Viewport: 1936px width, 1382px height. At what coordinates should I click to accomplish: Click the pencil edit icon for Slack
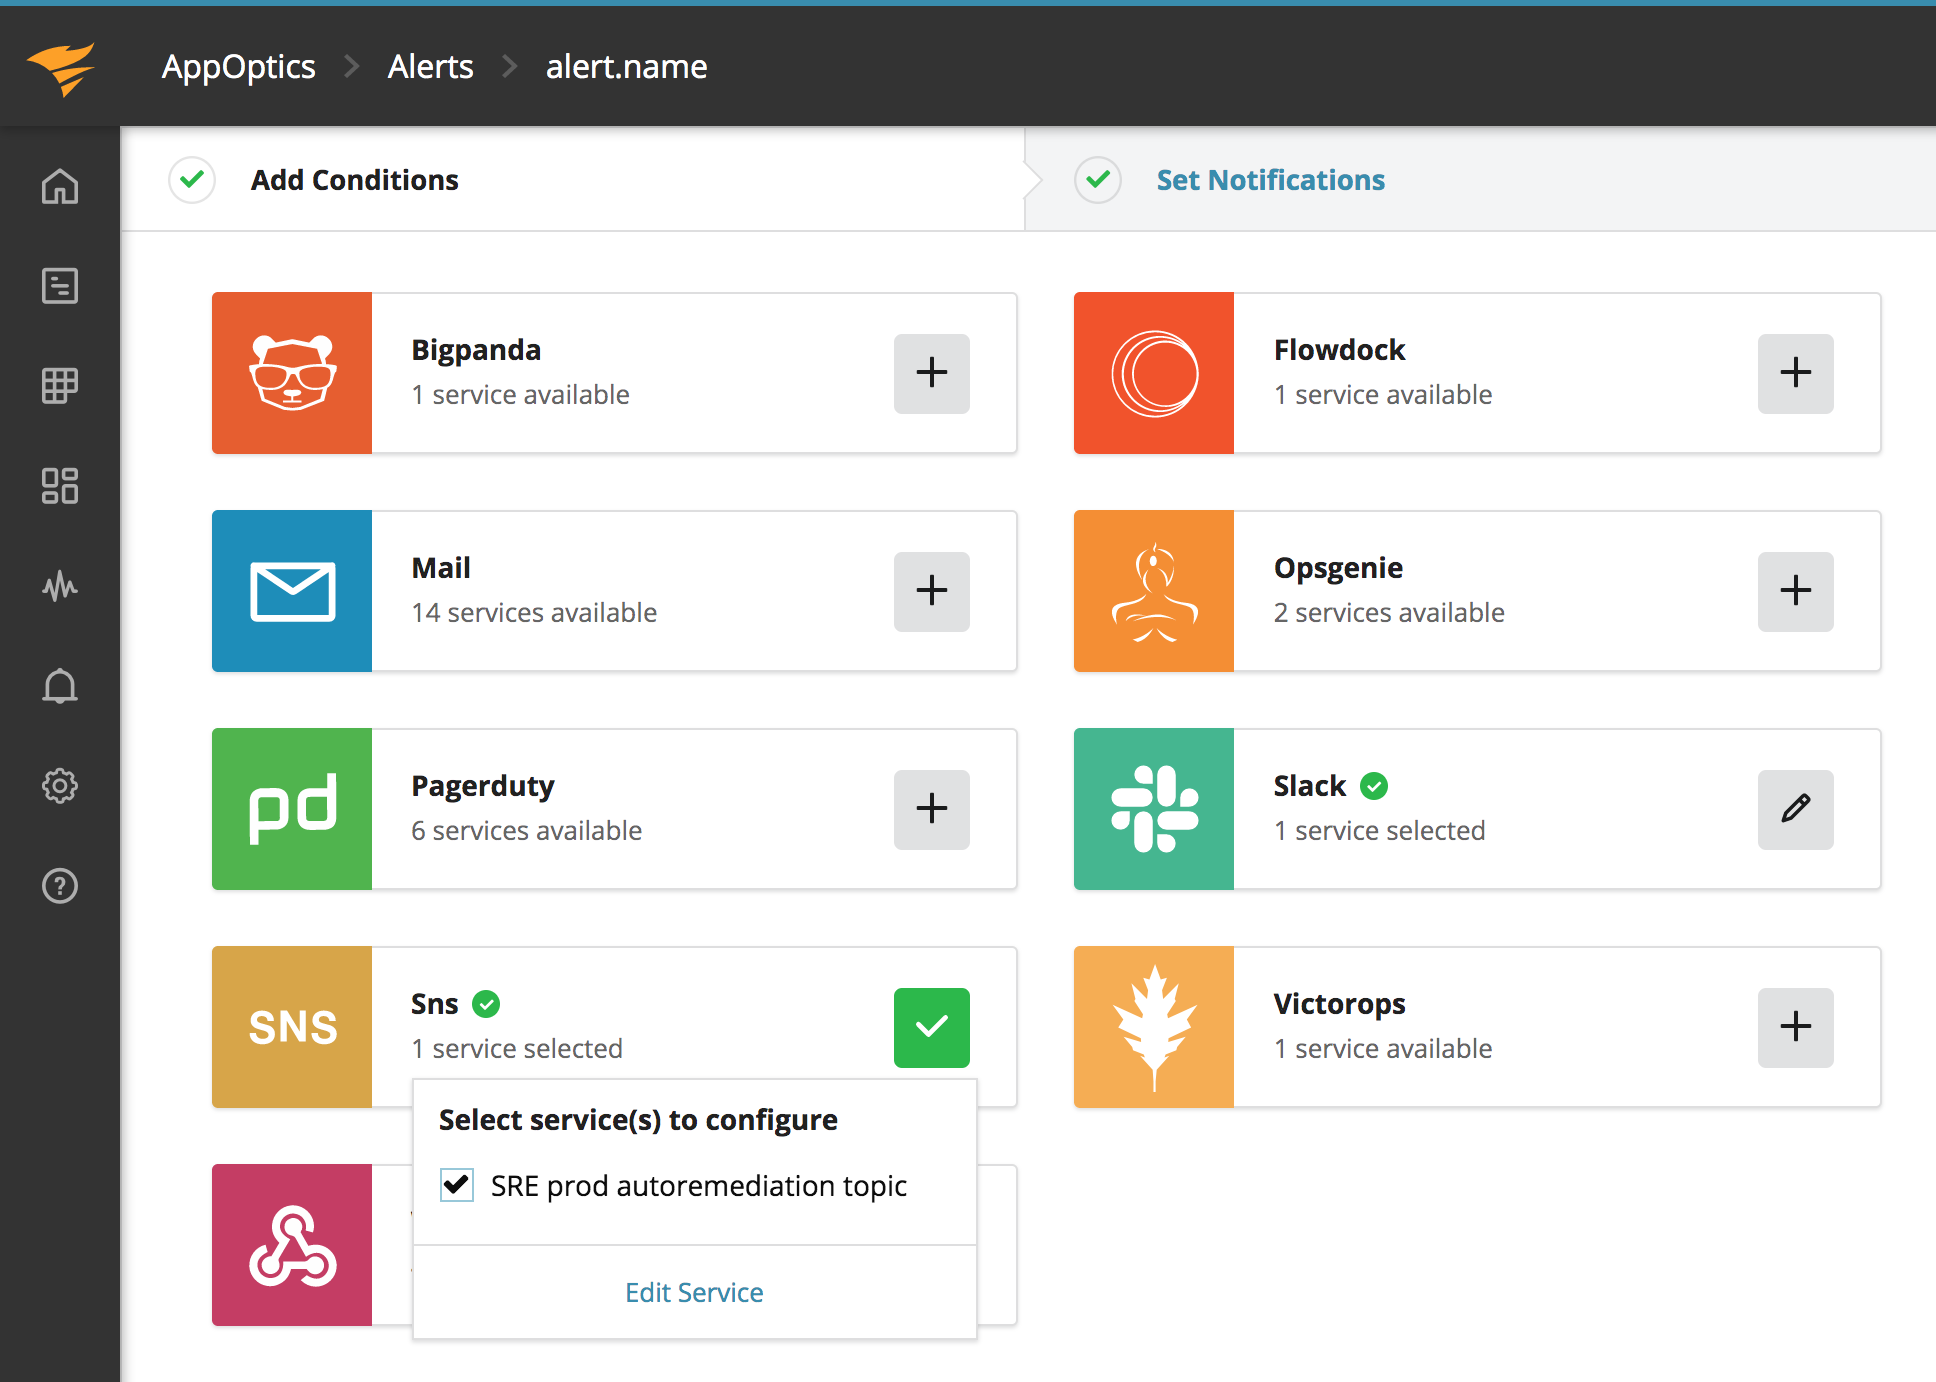[x=1795, y=809]
